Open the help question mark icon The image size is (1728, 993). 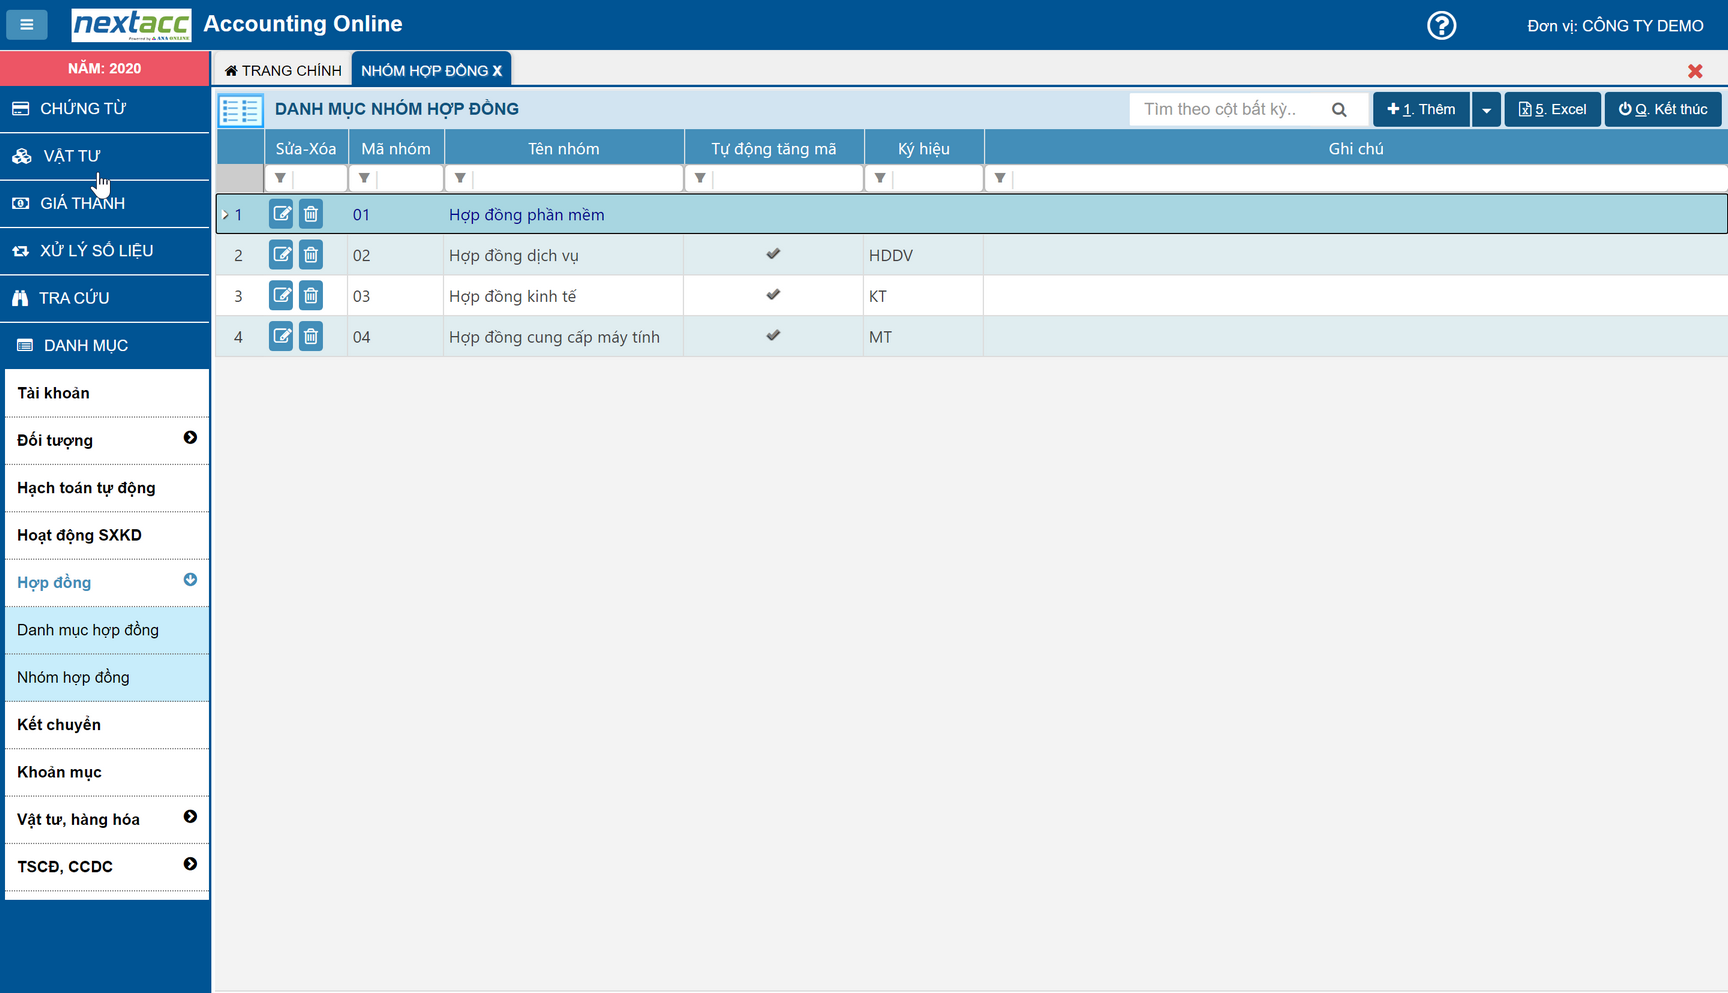pyautogui.click(x=1441, y=25)
